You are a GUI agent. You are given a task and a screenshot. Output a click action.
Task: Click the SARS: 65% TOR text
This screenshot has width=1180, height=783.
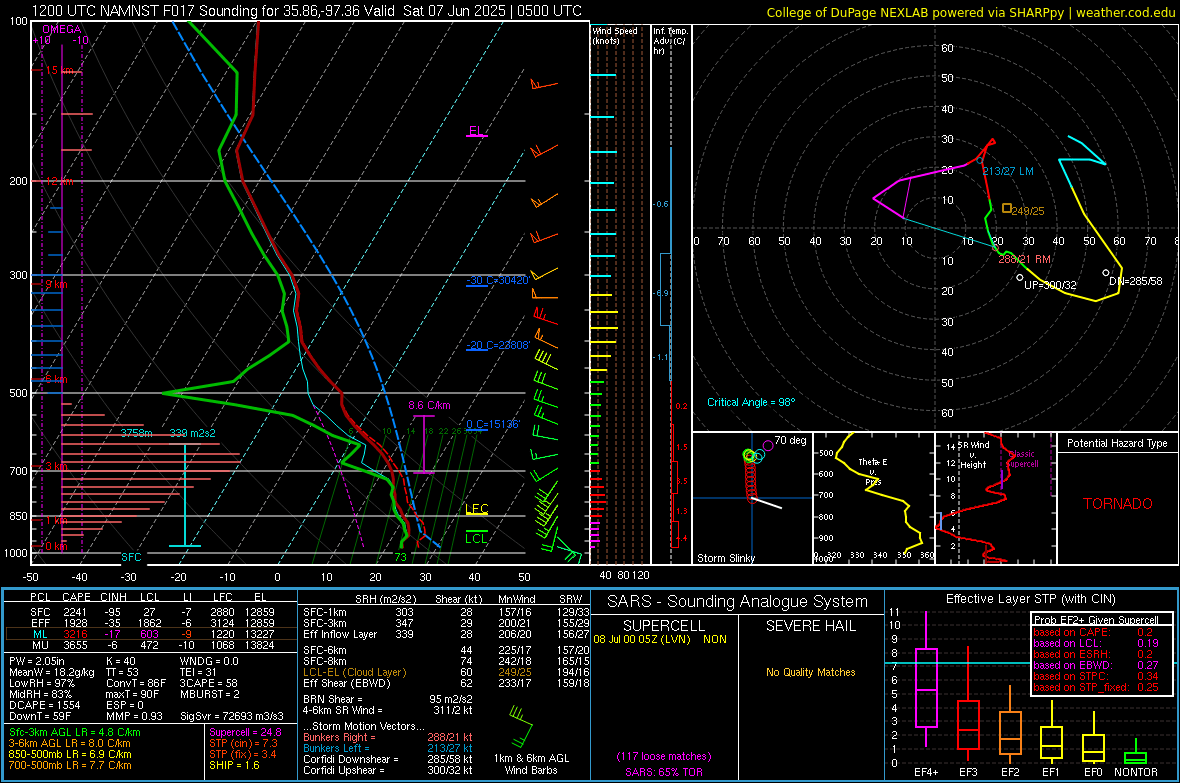click(664, 772)
